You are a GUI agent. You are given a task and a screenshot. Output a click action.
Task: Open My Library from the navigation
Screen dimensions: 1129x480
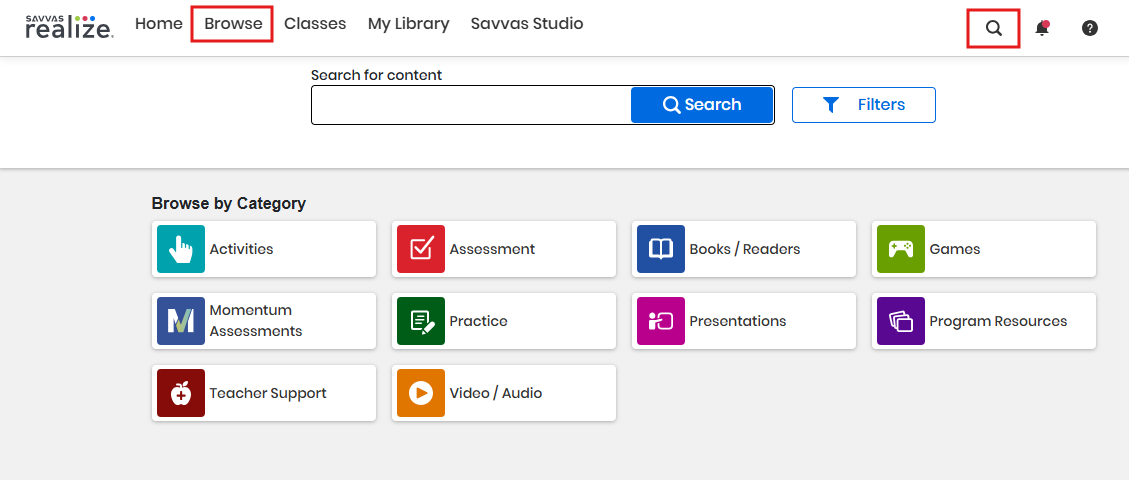[x=408, y=23]
